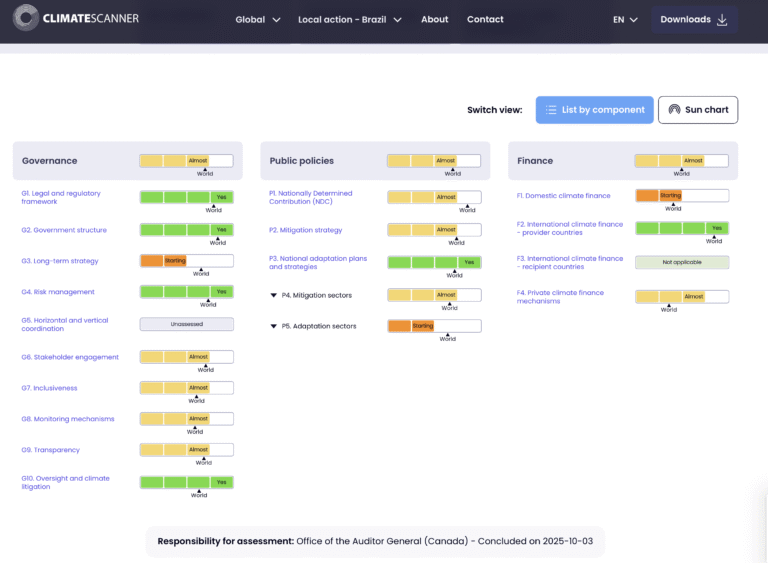Viewport: 768px width, 563px height.
Task: Click G3. Long-term strategy progress bar
Action: (x=186, y=260)
